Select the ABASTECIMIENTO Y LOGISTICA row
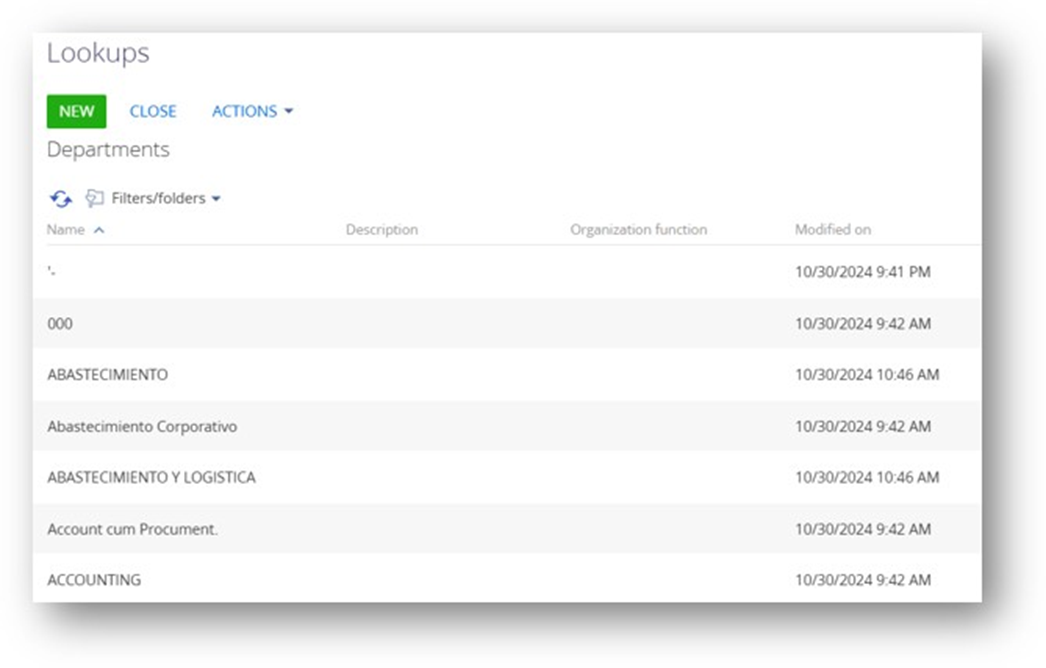This screenshot has height=668, width=1046. pos(151,478)
